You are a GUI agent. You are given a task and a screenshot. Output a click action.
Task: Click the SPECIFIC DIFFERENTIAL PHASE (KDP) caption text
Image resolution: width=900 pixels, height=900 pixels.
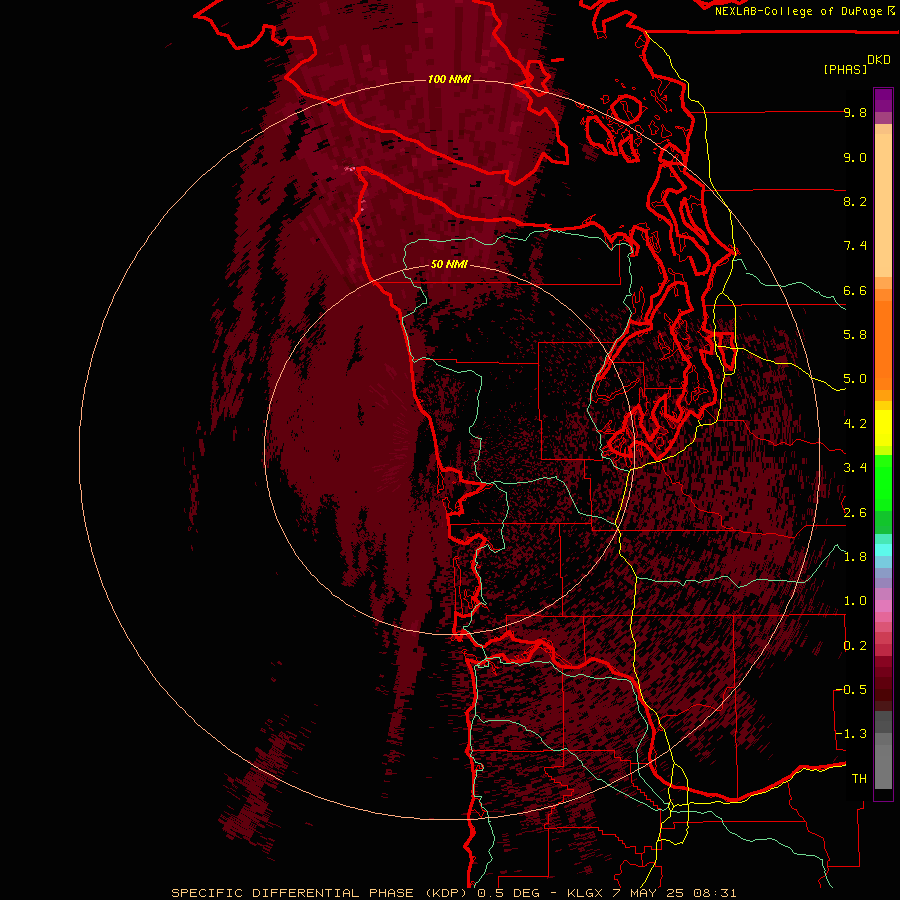319,893
